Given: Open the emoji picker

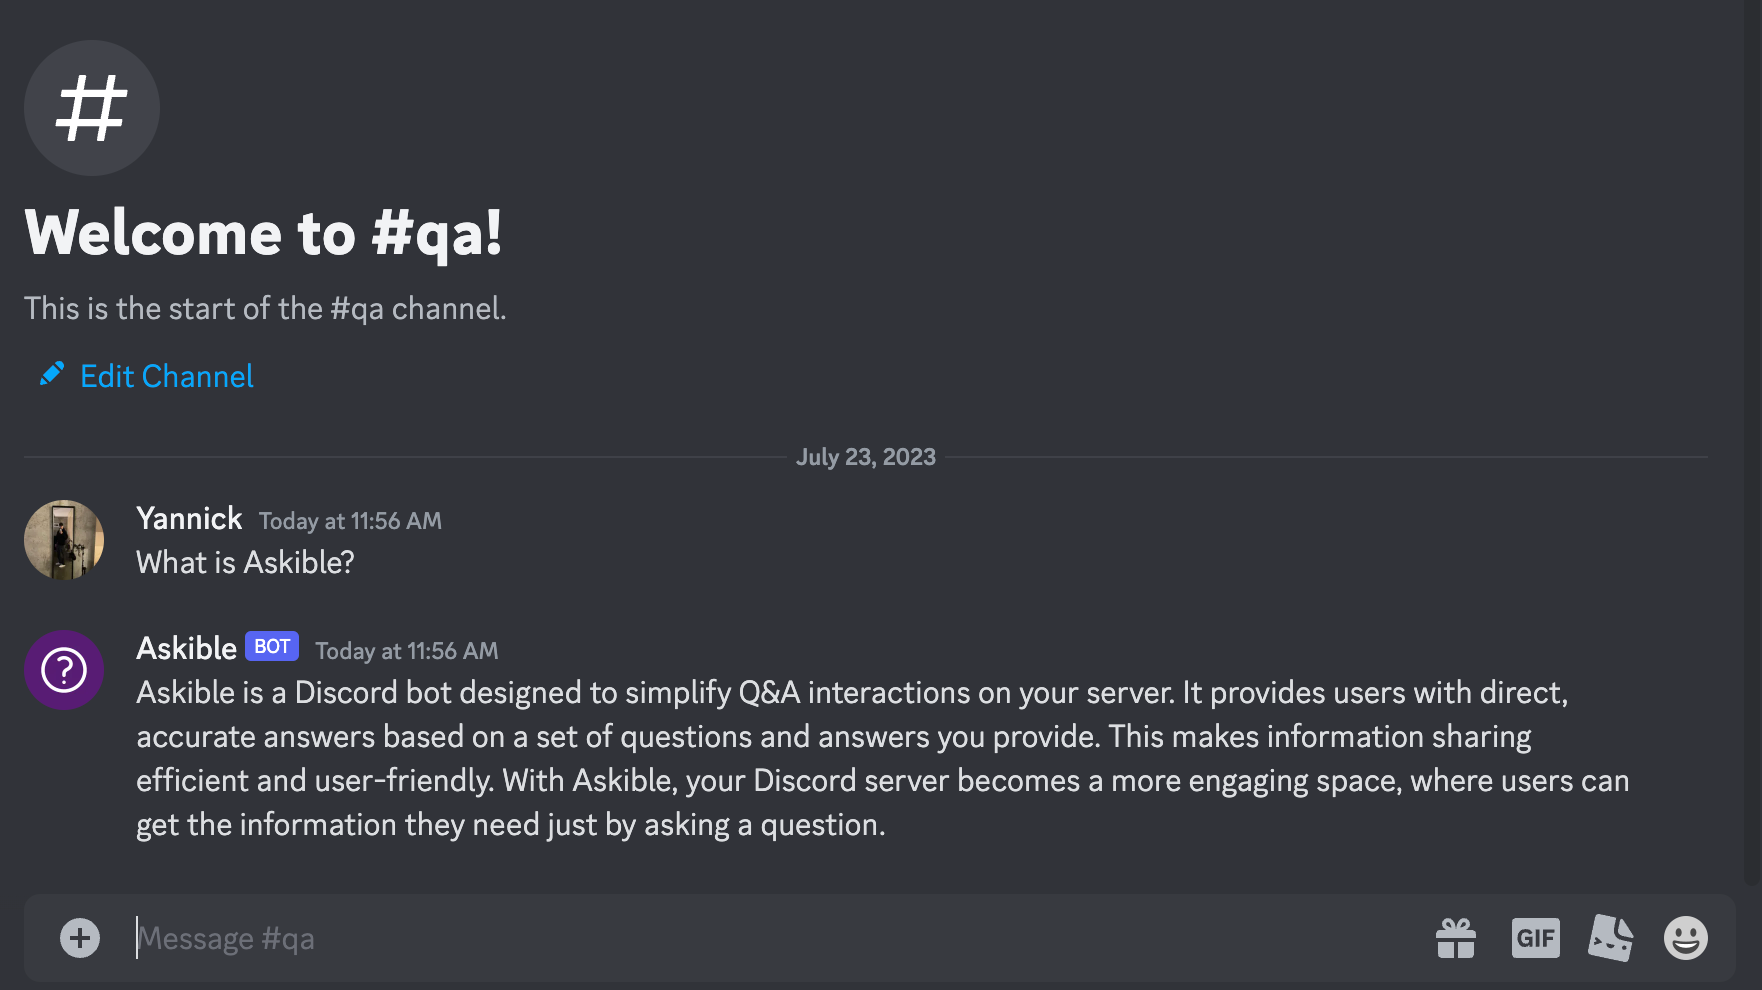Looking at the screenshot, I should click(x=1685, y=938).
